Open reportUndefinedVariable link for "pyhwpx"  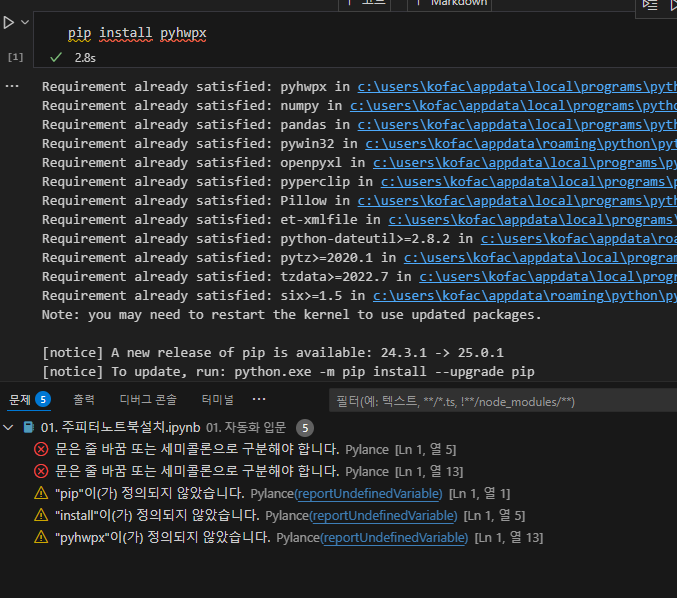tap(394, 538)
